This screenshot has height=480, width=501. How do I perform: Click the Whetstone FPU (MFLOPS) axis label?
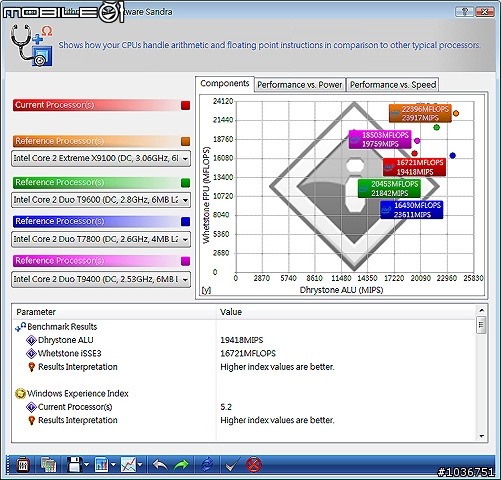(207, 195)
